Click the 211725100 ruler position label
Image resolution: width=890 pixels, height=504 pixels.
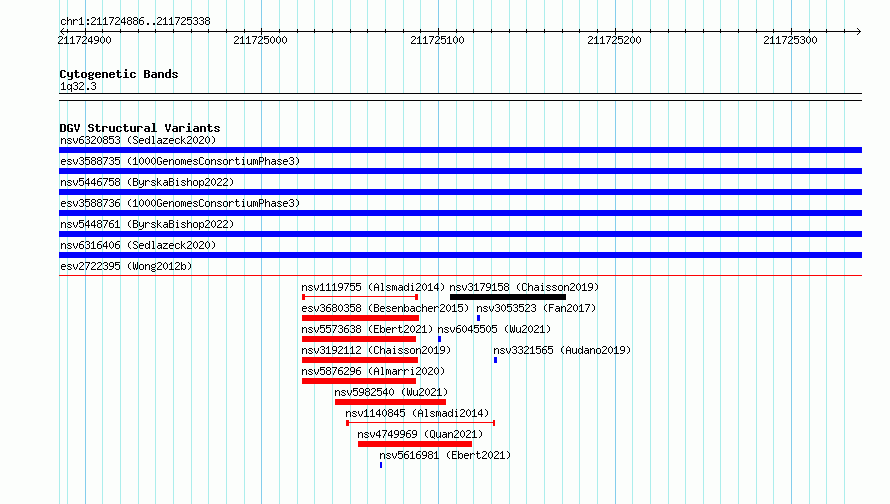[437, 40]
